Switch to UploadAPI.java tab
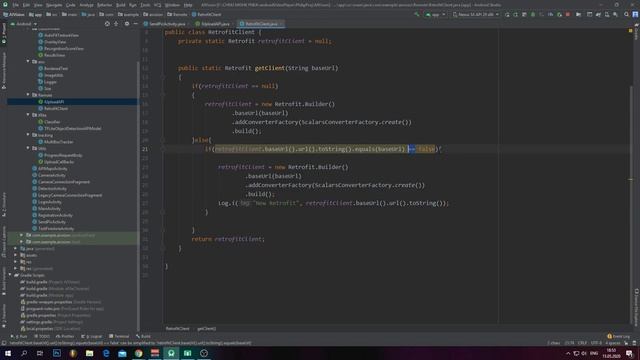Viewport: 640px width, 360px height. coord(214,24)
